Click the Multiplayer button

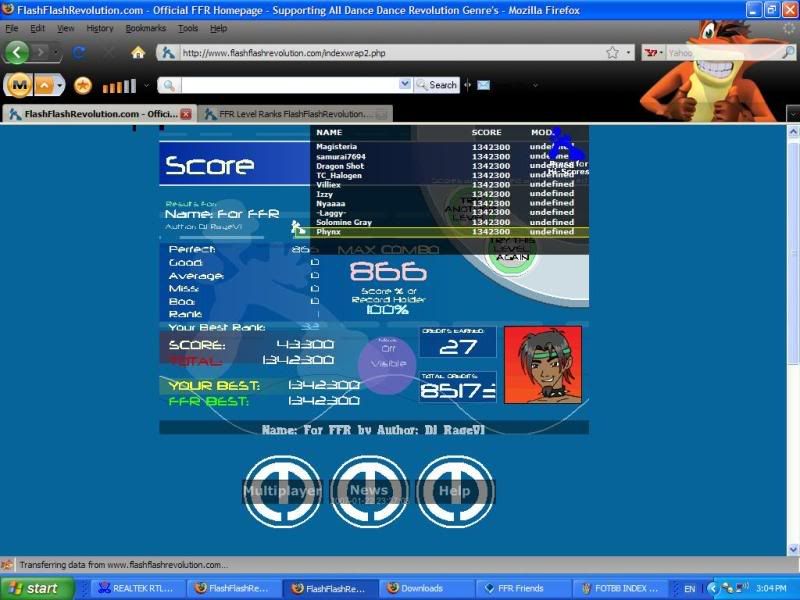click(x=283, y=491)
